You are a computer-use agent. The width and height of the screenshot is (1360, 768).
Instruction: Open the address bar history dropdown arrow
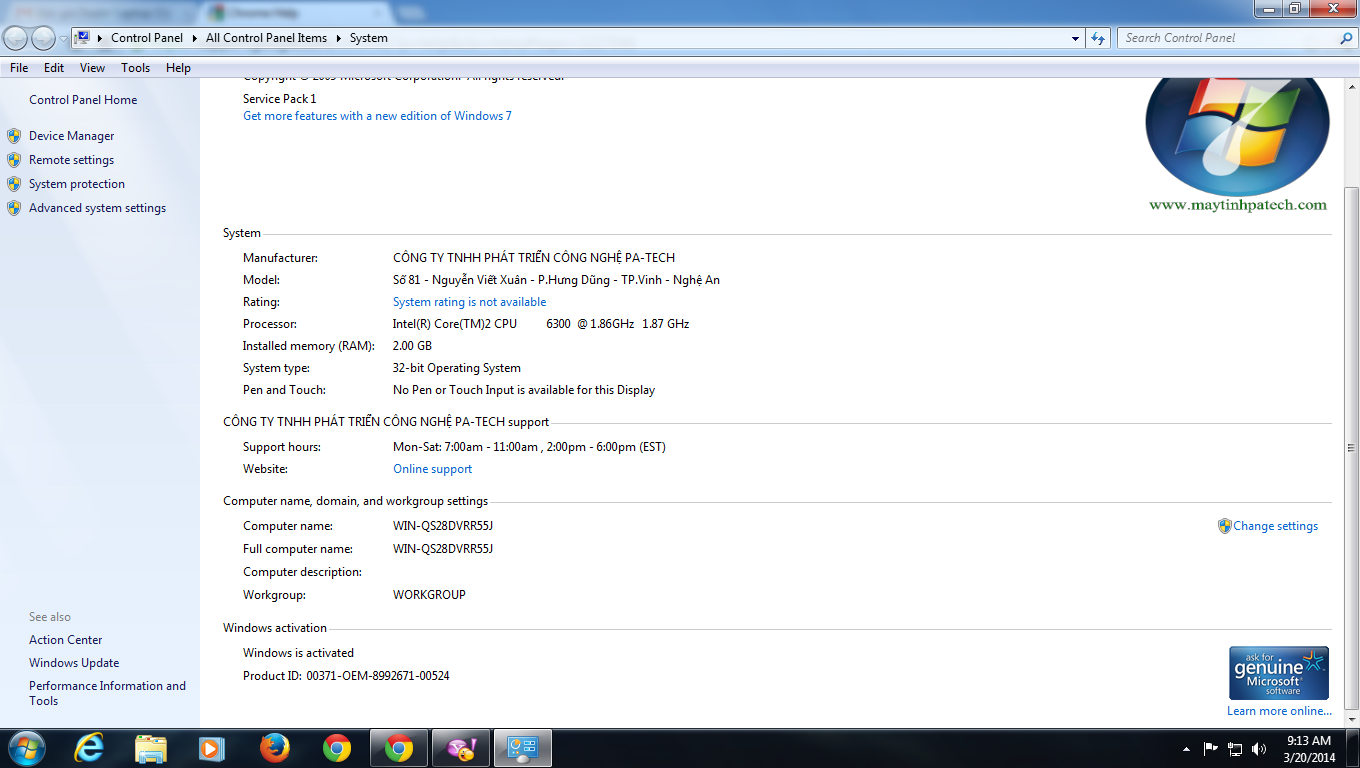(1076, 38)
